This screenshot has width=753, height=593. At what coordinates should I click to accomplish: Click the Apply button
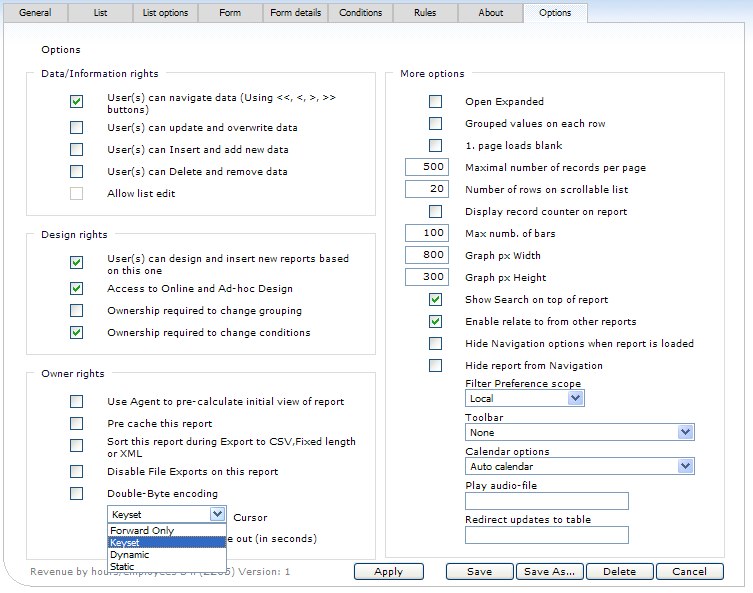tap(388, 572)
